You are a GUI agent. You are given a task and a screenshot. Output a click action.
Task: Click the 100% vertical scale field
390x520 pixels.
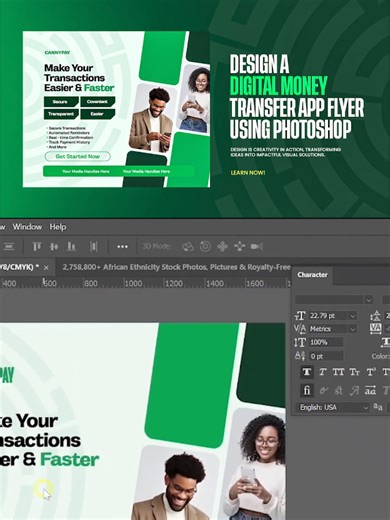[x=326, y=342]
